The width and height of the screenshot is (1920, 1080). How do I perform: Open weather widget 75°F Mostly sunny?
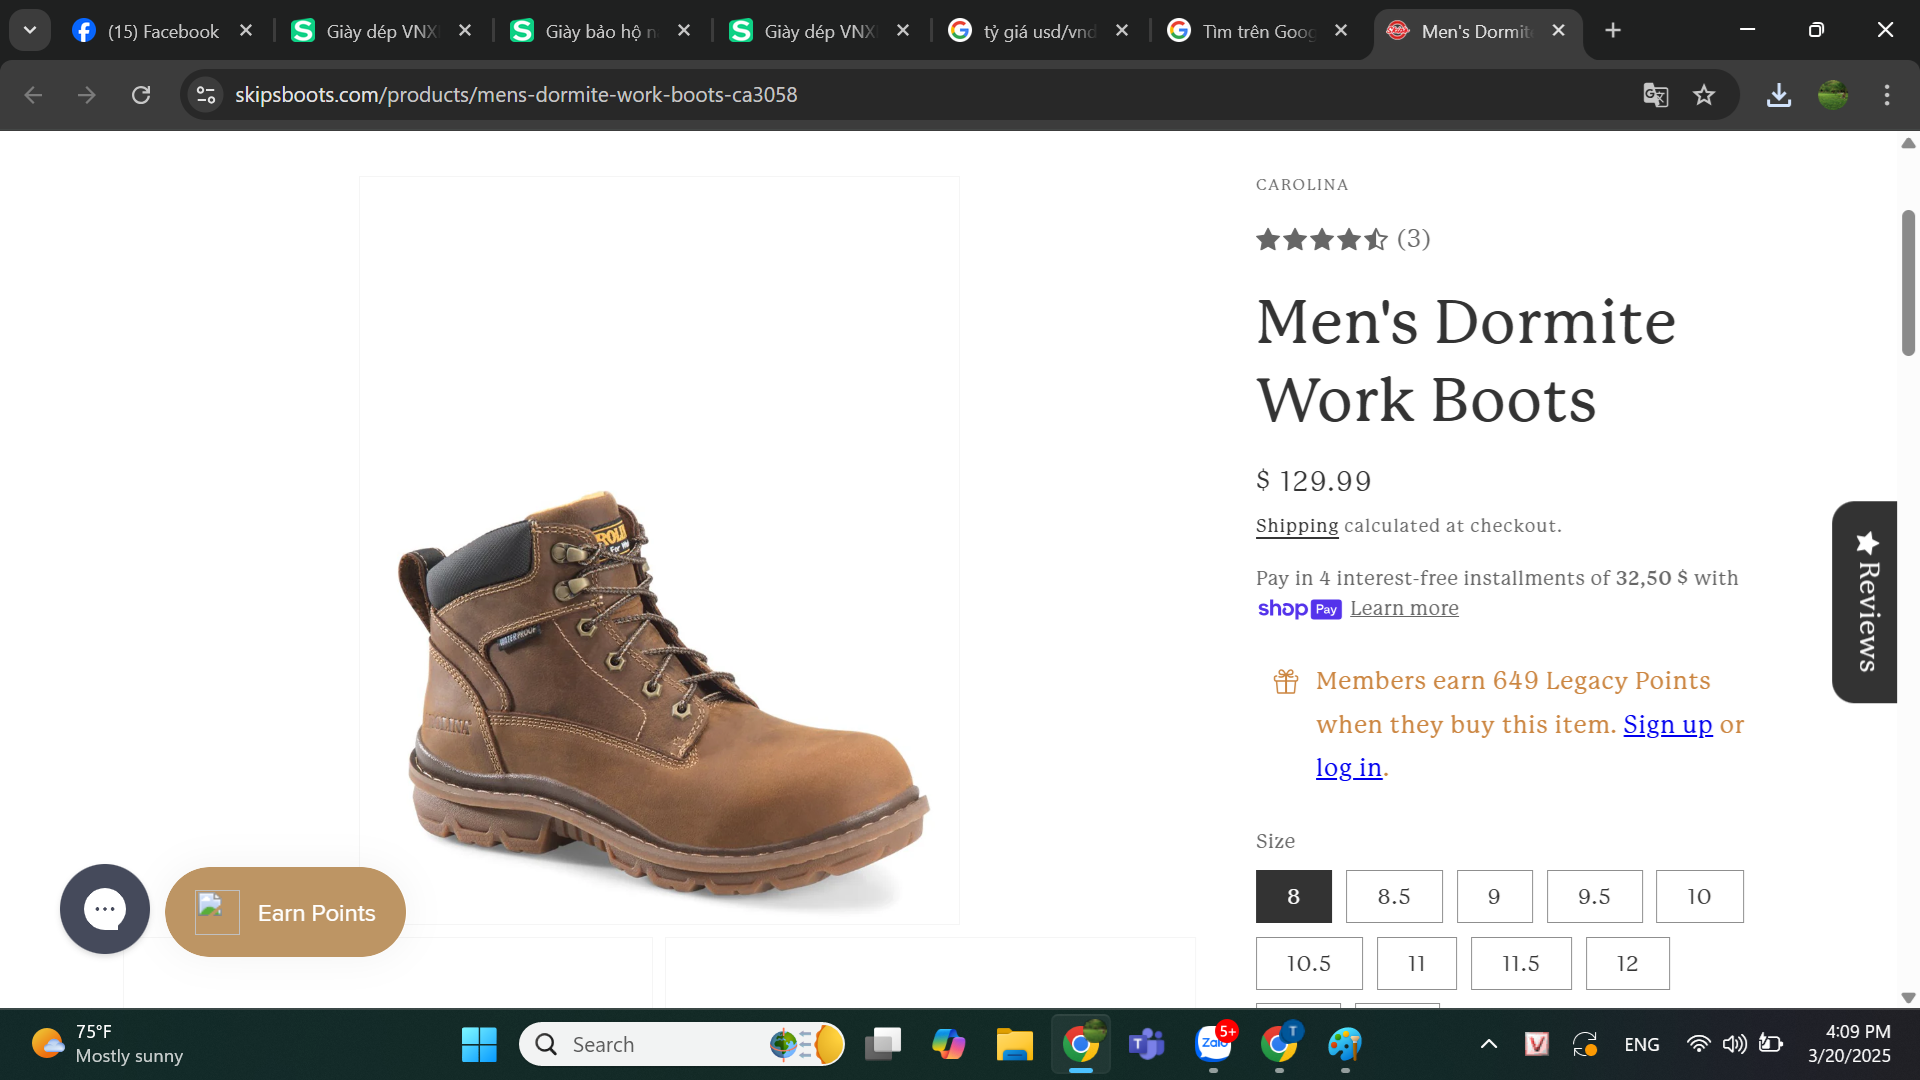[107, 1044]
